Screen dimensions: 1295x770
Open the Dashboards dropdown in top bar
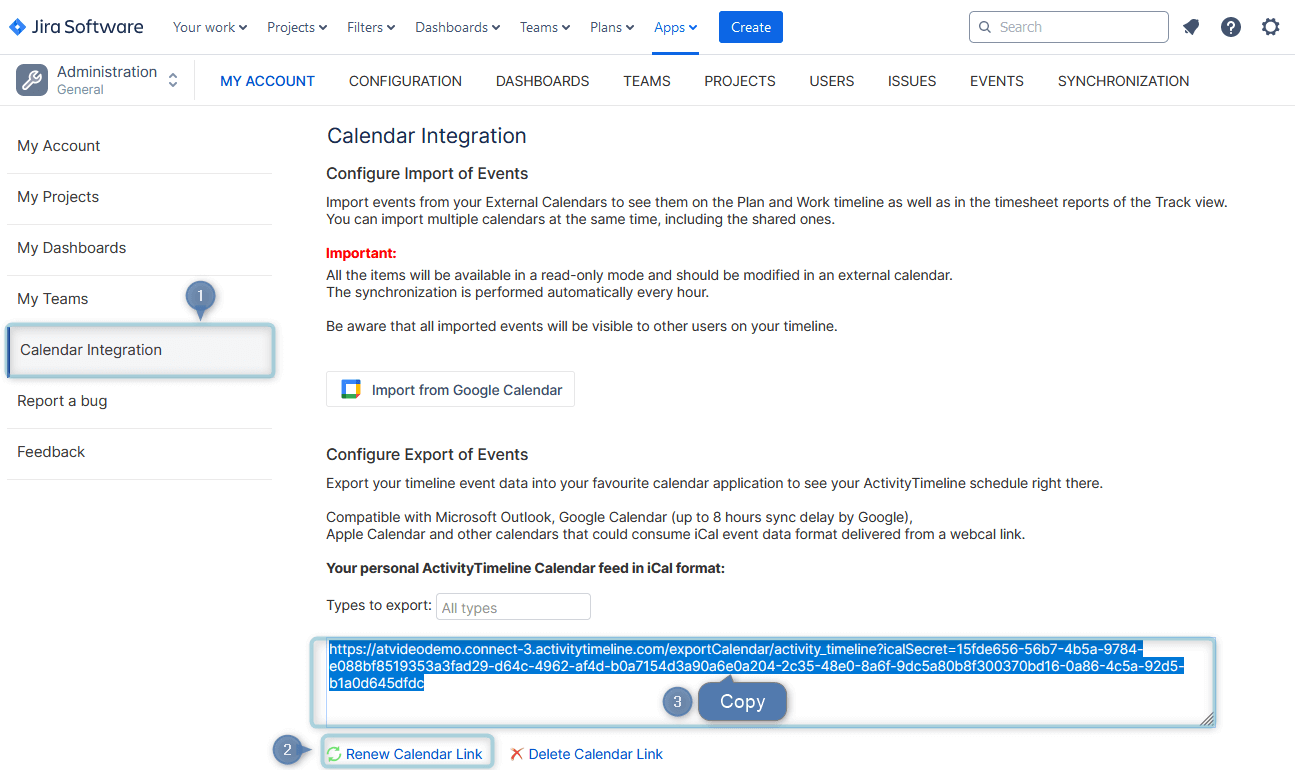coord(457,27)
